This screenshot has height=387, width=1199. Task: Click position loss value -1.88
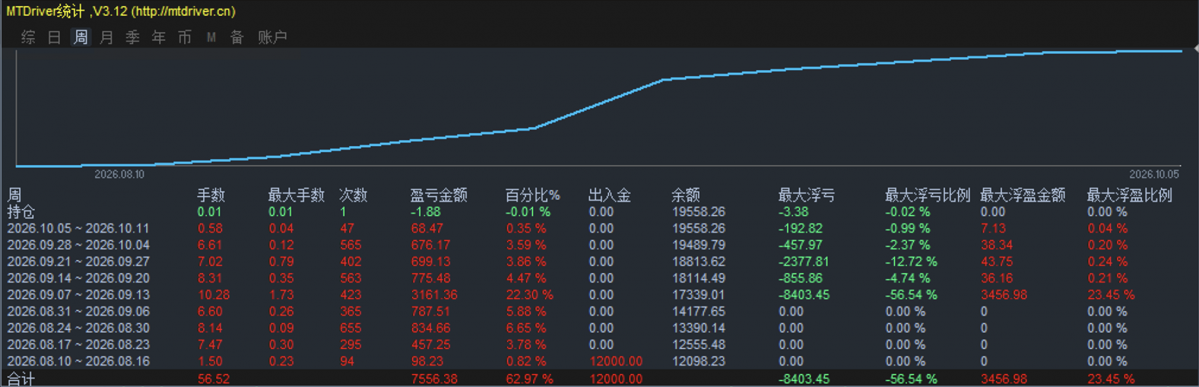click(x=424, y=211)
